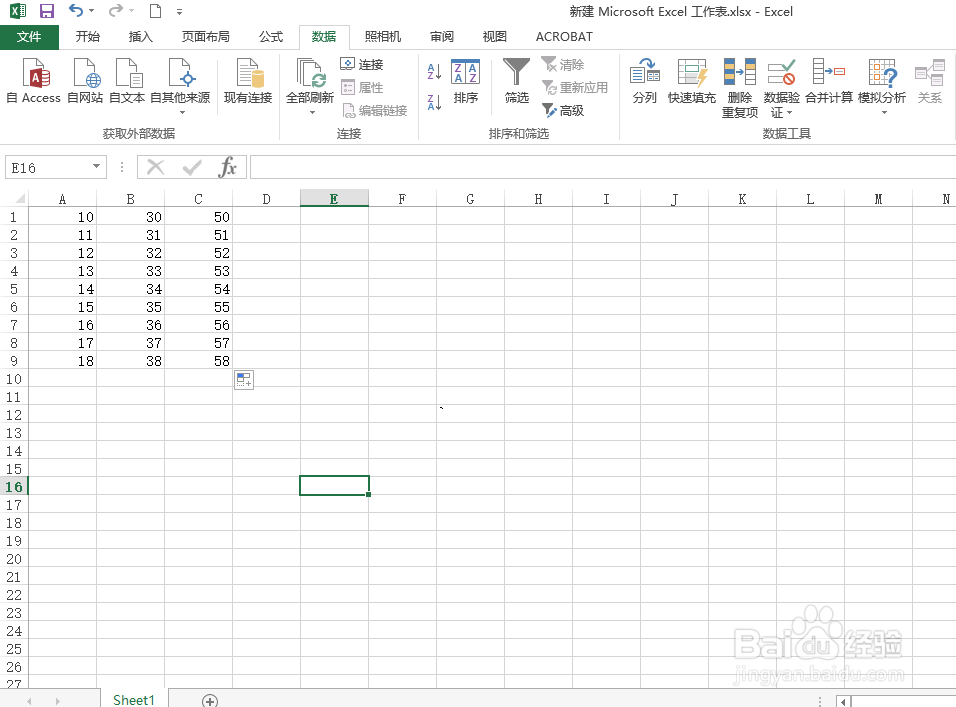Select column G header
The height and width of the screenshot is (707, 956).
470,199
